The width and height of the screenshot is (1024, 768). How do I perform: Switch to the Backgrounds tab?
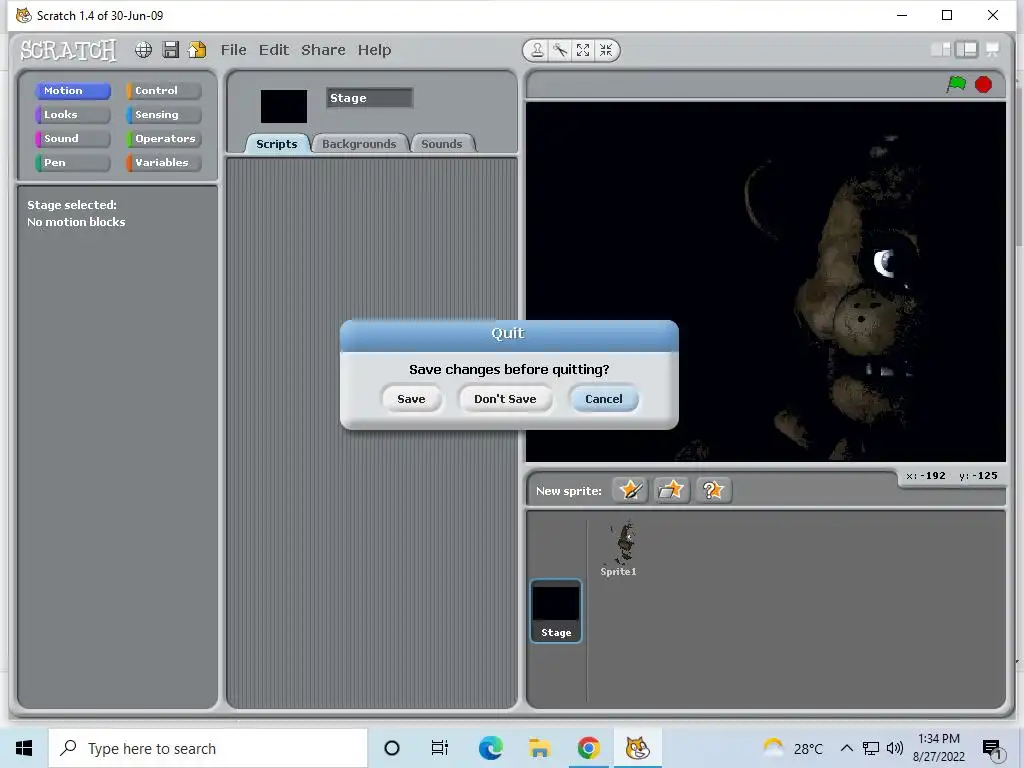(x=359, y=144)
